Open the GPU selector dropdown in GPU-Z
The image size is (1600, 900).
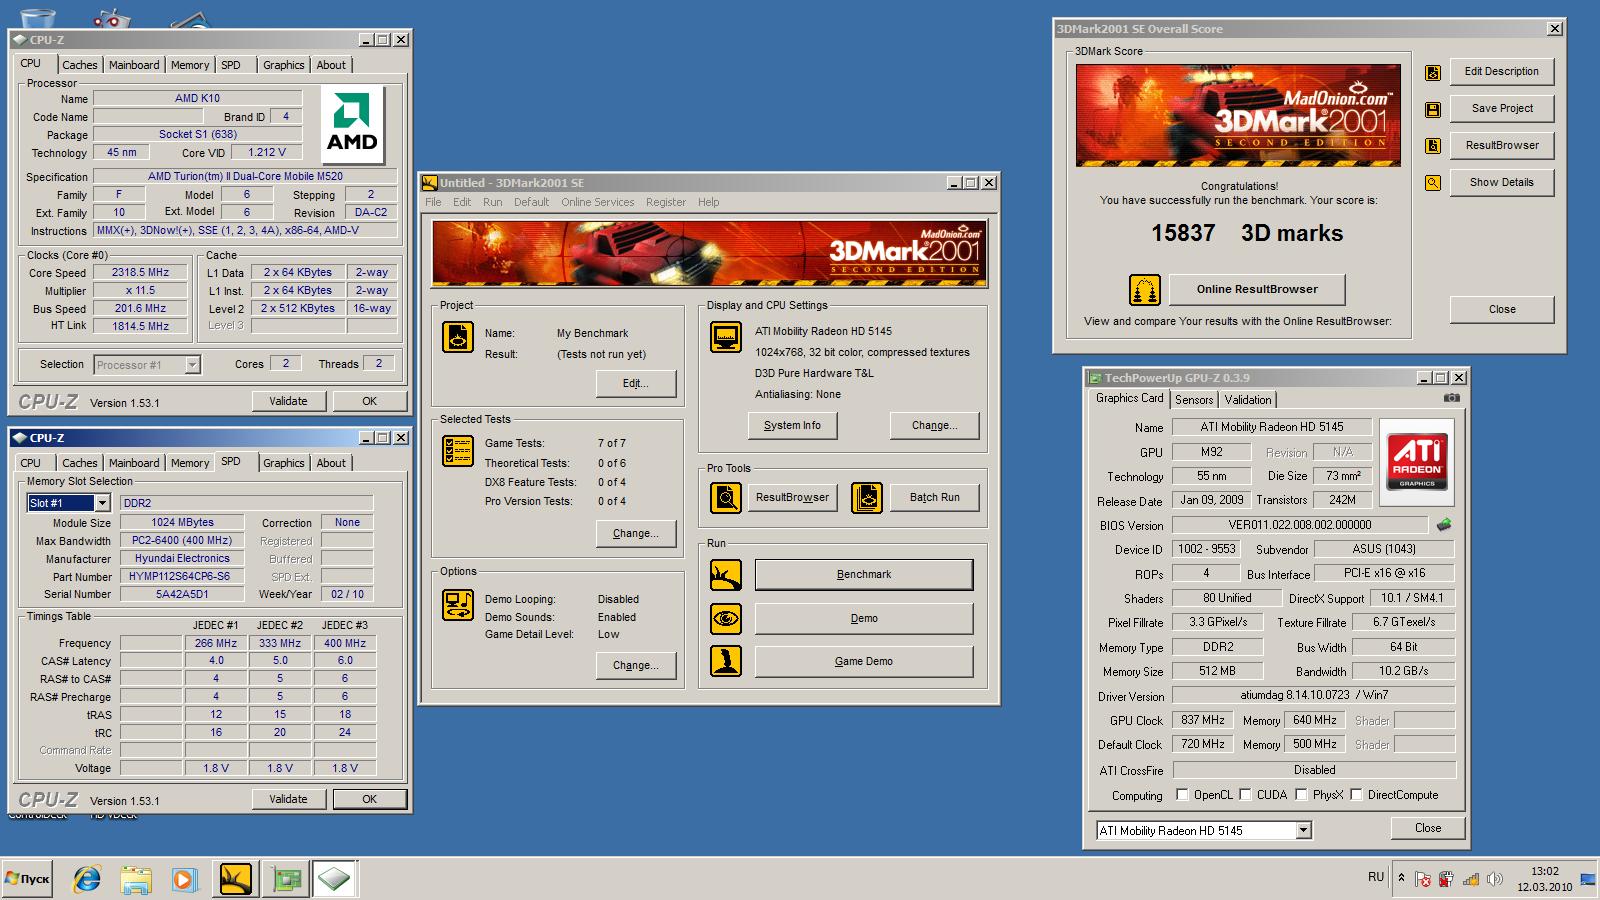(1303, 830)
